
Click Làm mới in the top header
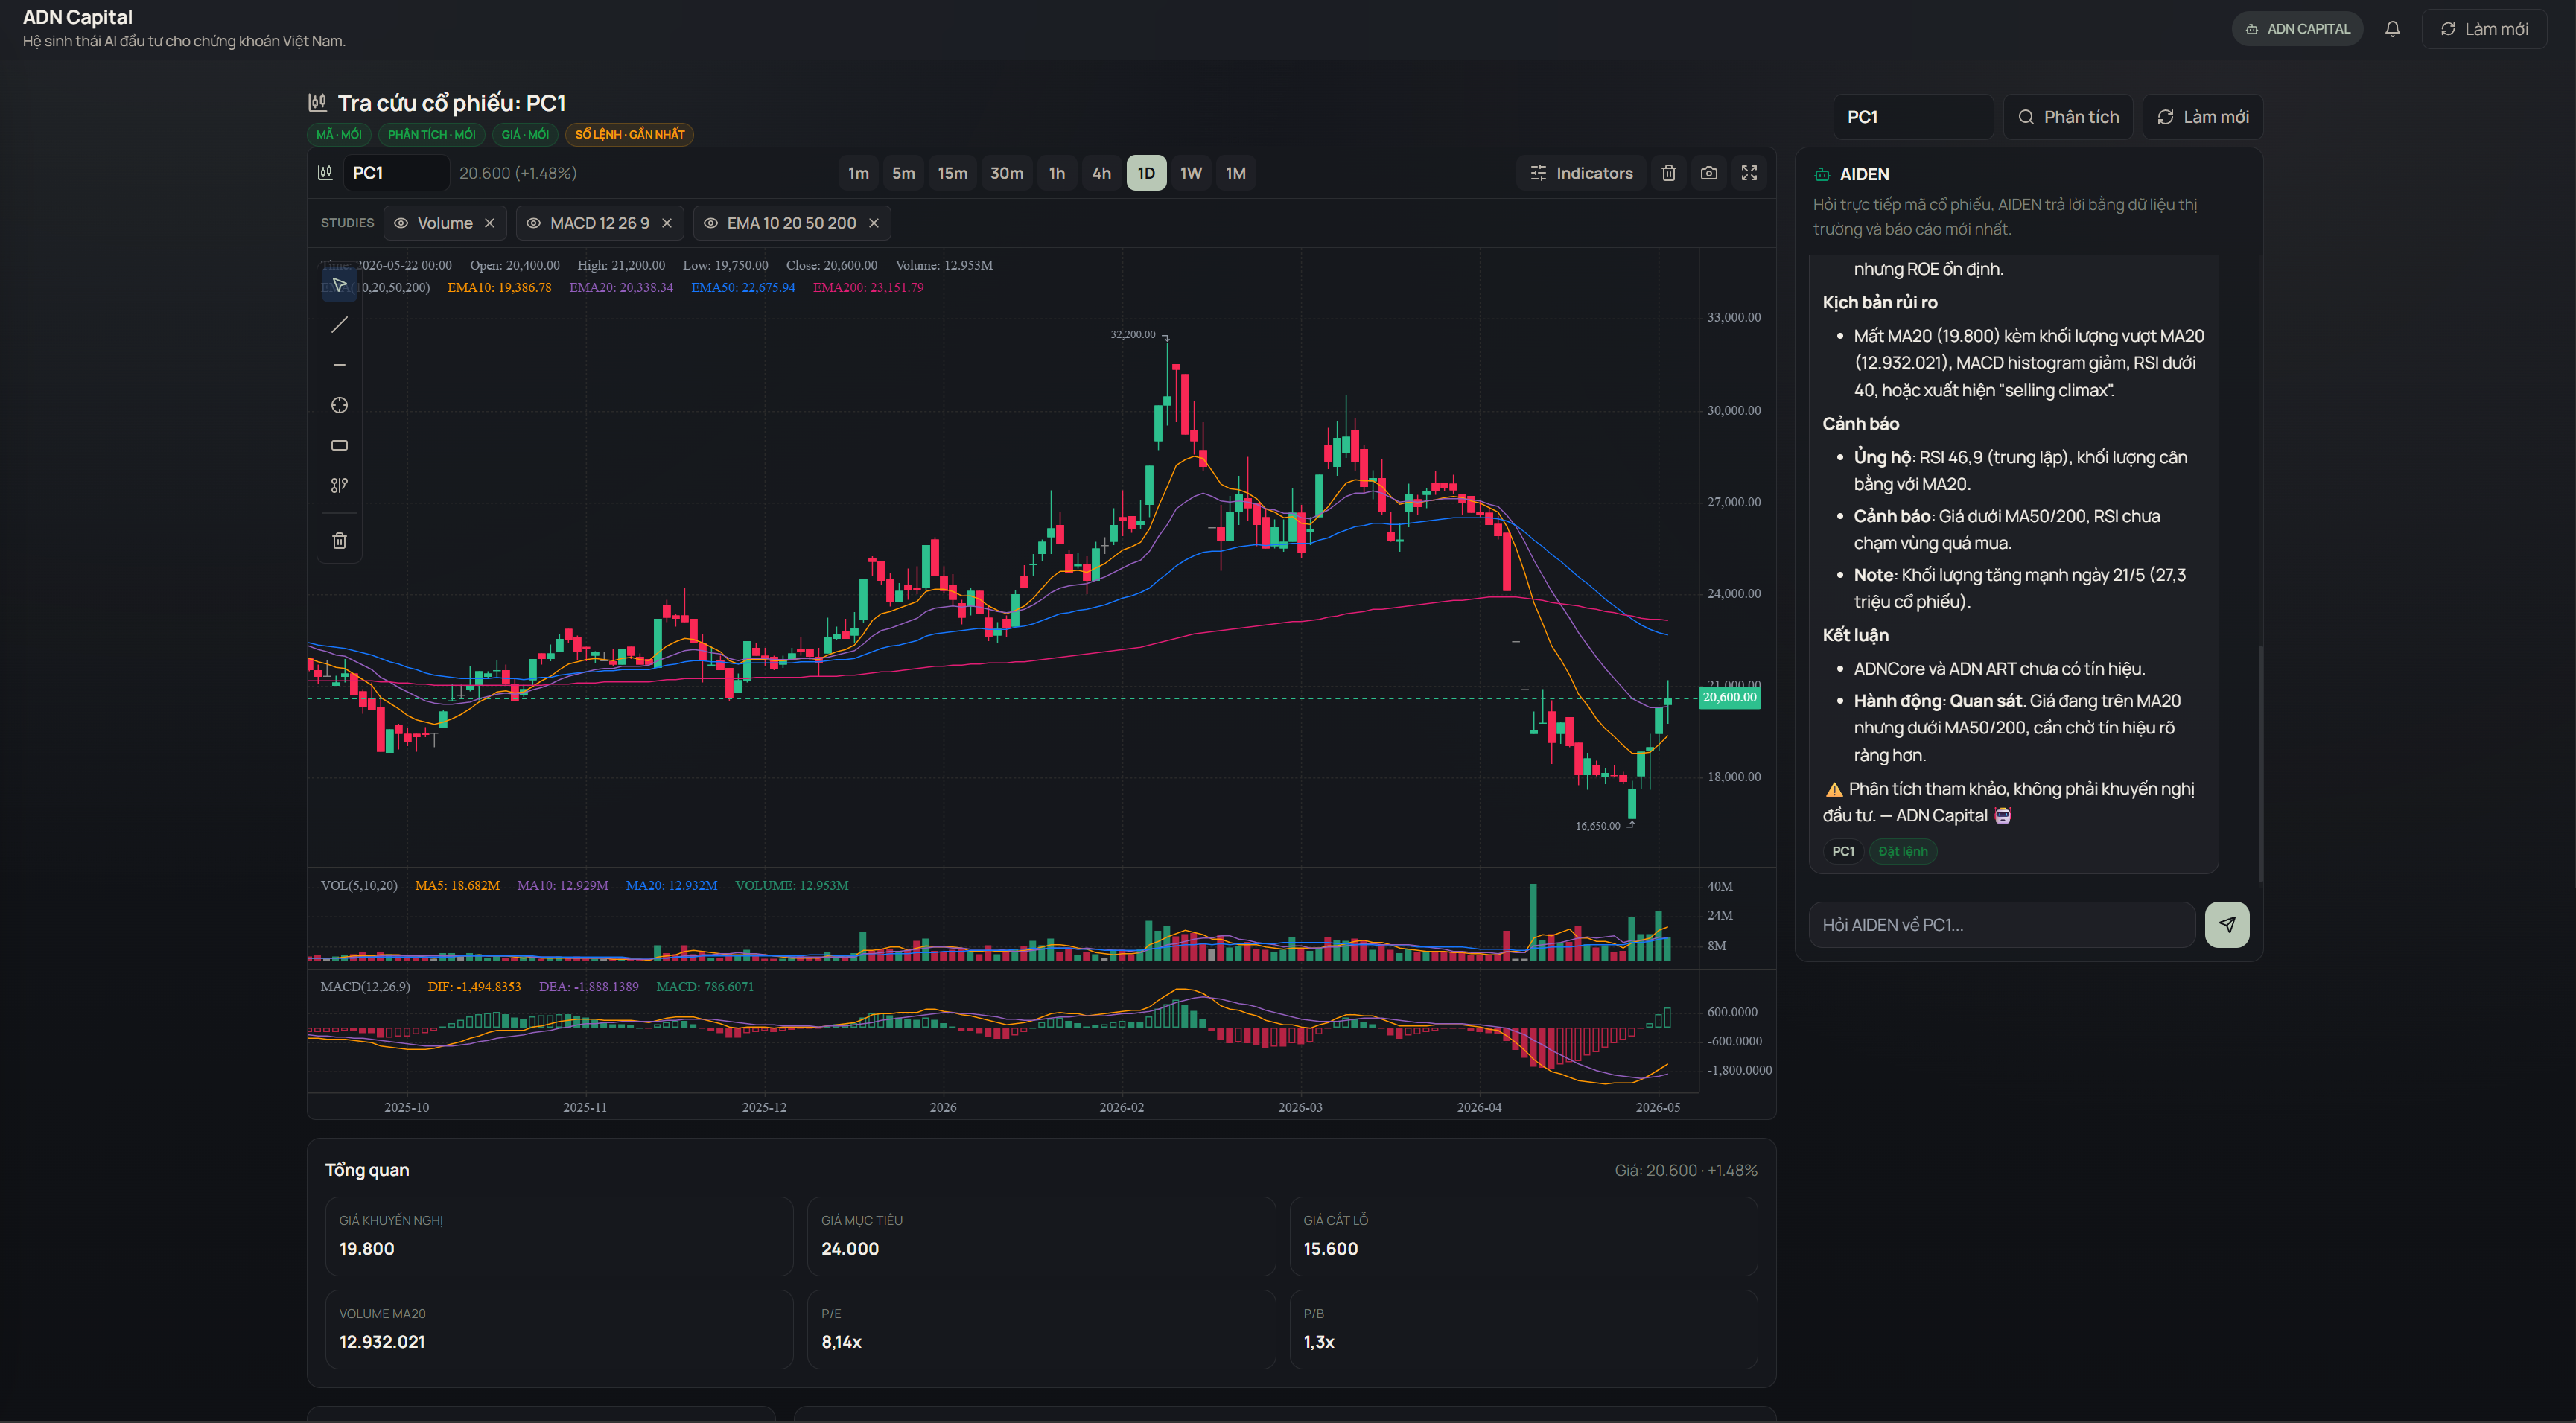(x=2484, y=29)
